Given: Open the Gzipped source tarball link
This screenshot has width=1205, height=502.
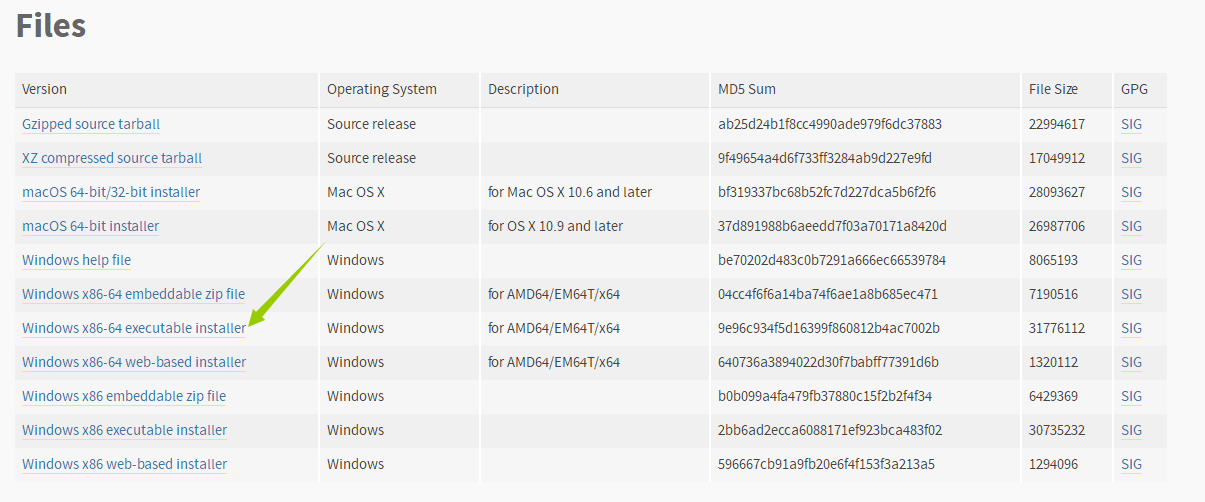Looking at the screenshot, I should [x=91, y=124].
